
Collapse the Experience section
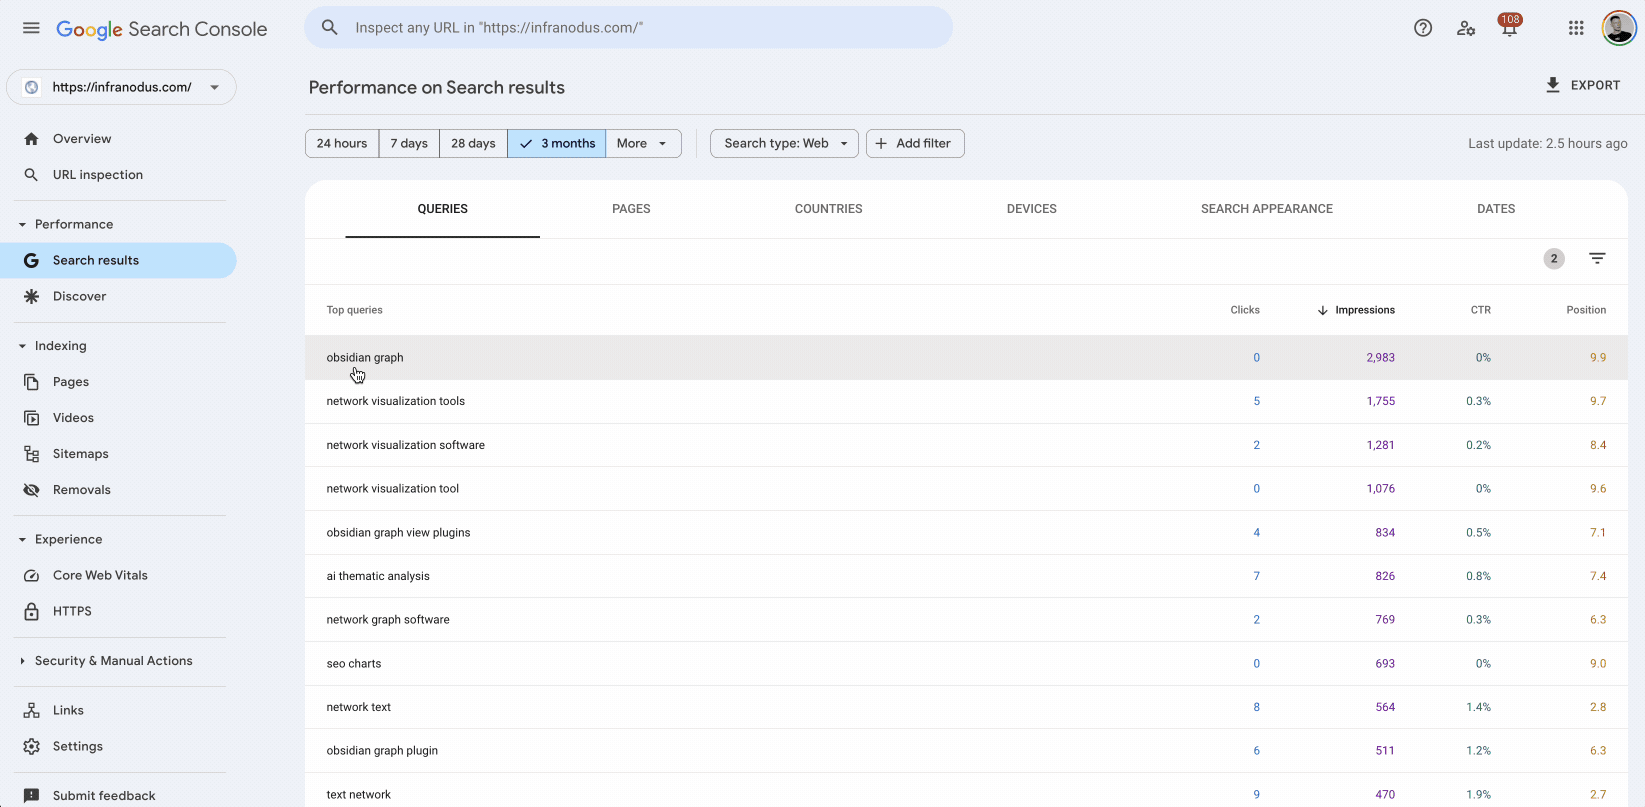[x=22, y=540]
